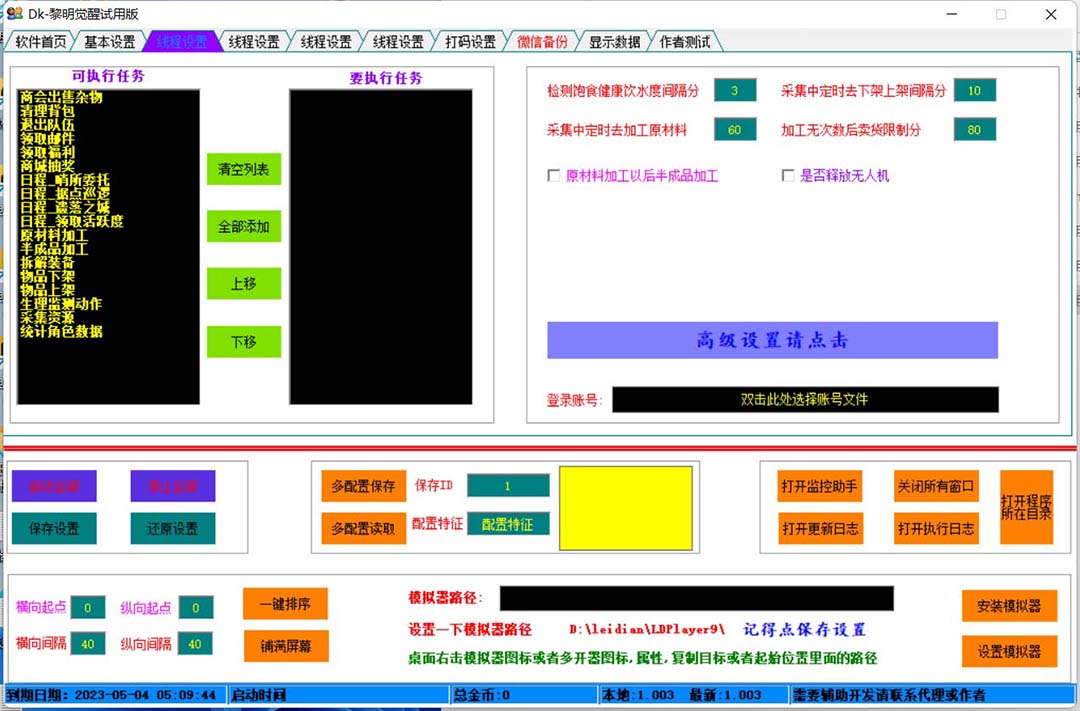This screenshot has width=1080, height=711.
Task: Open the 微信备份 tab
Action: pos(543,41)
